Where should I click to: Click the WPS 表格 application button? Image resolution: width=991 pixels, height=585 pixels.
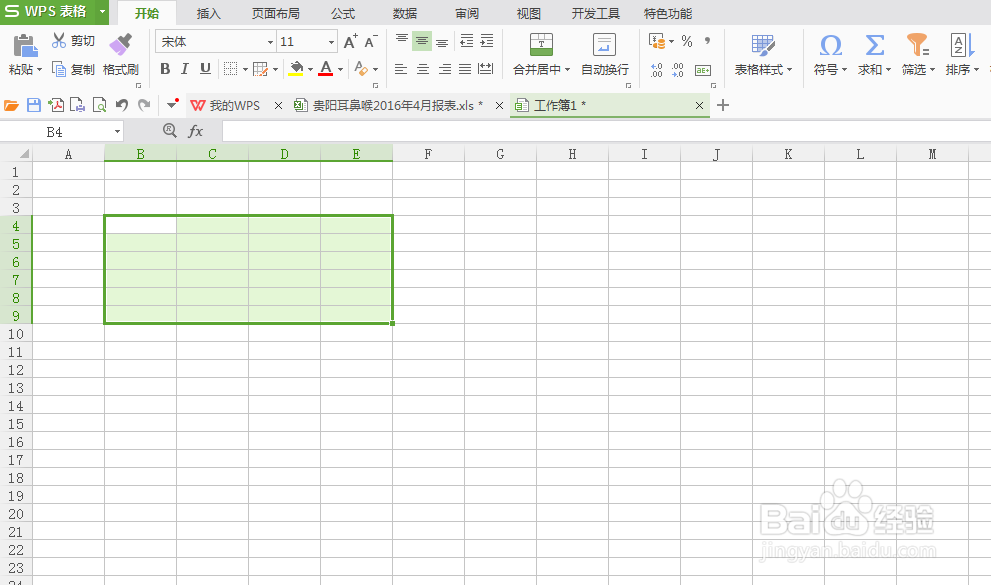click(47, 12)
